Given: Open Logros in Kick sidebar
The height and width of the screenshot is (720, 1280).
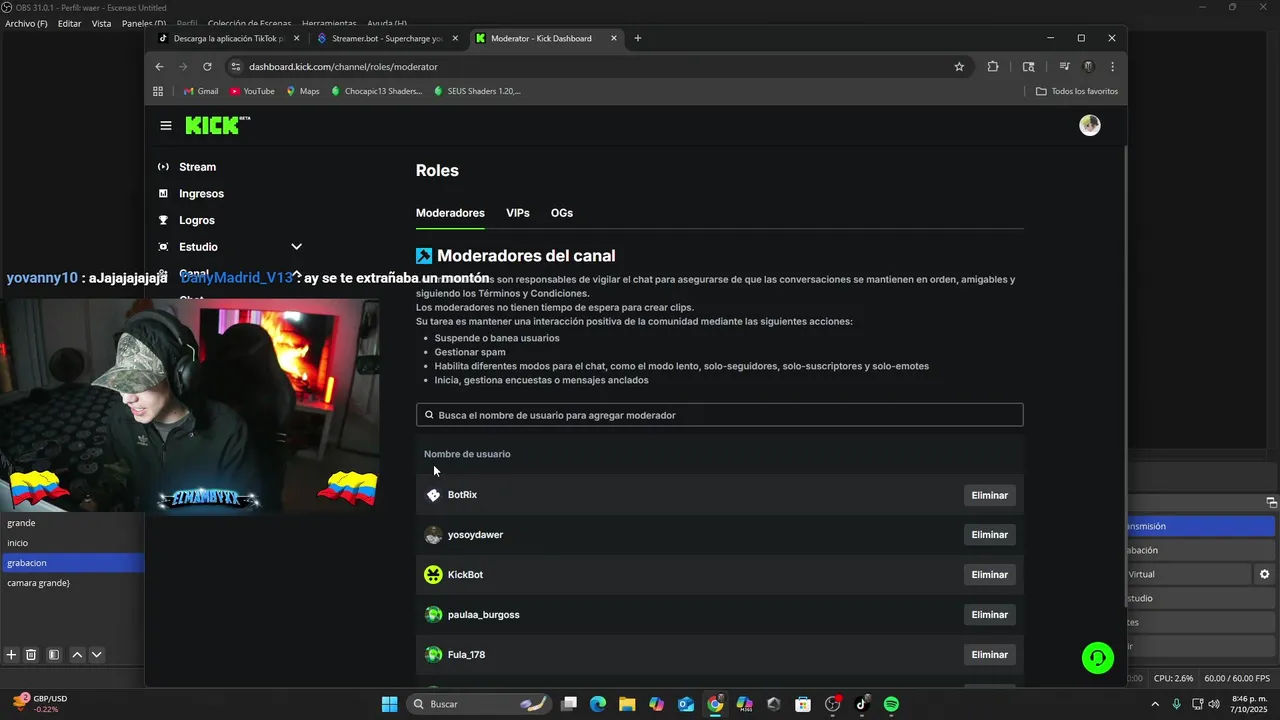Looking at the screenshot, I should [197, 220].
